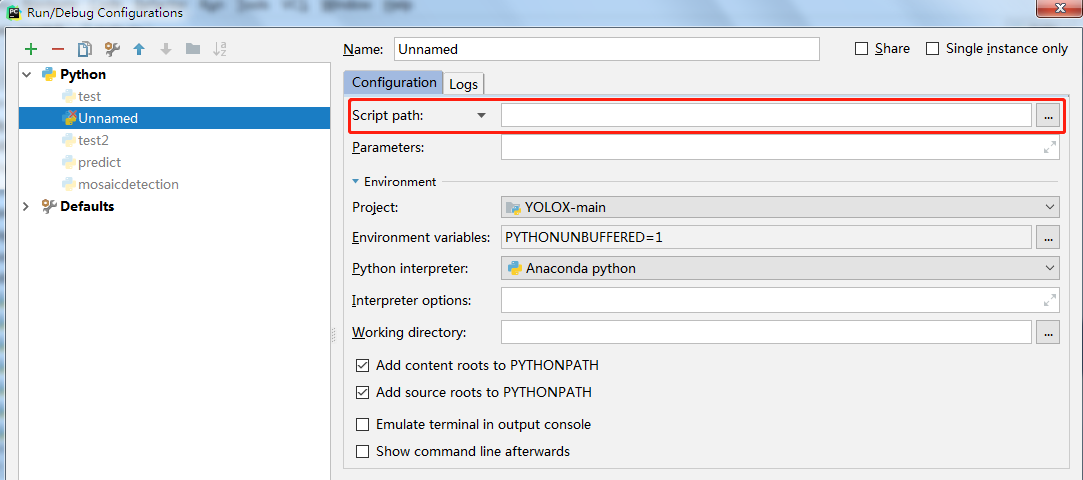Image resolution: width=1083 pixels, height=480 pixels.
Task: Open Script path type dropdown arrow
Action: coord(482,115)
